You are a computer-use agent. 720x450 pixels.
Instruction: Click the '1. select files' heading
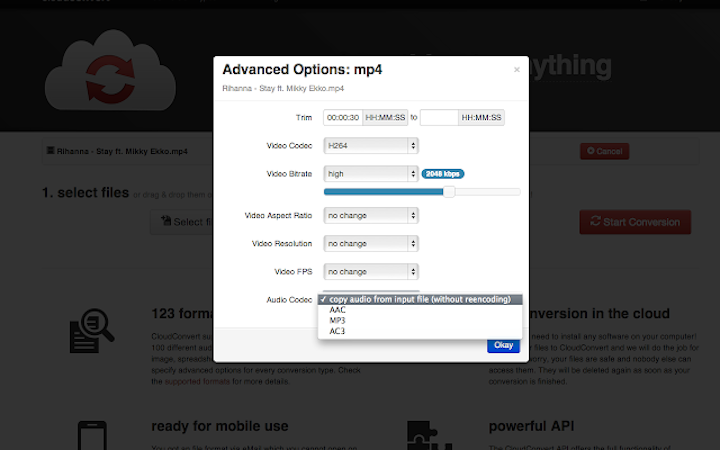click(x=85, y=193)
